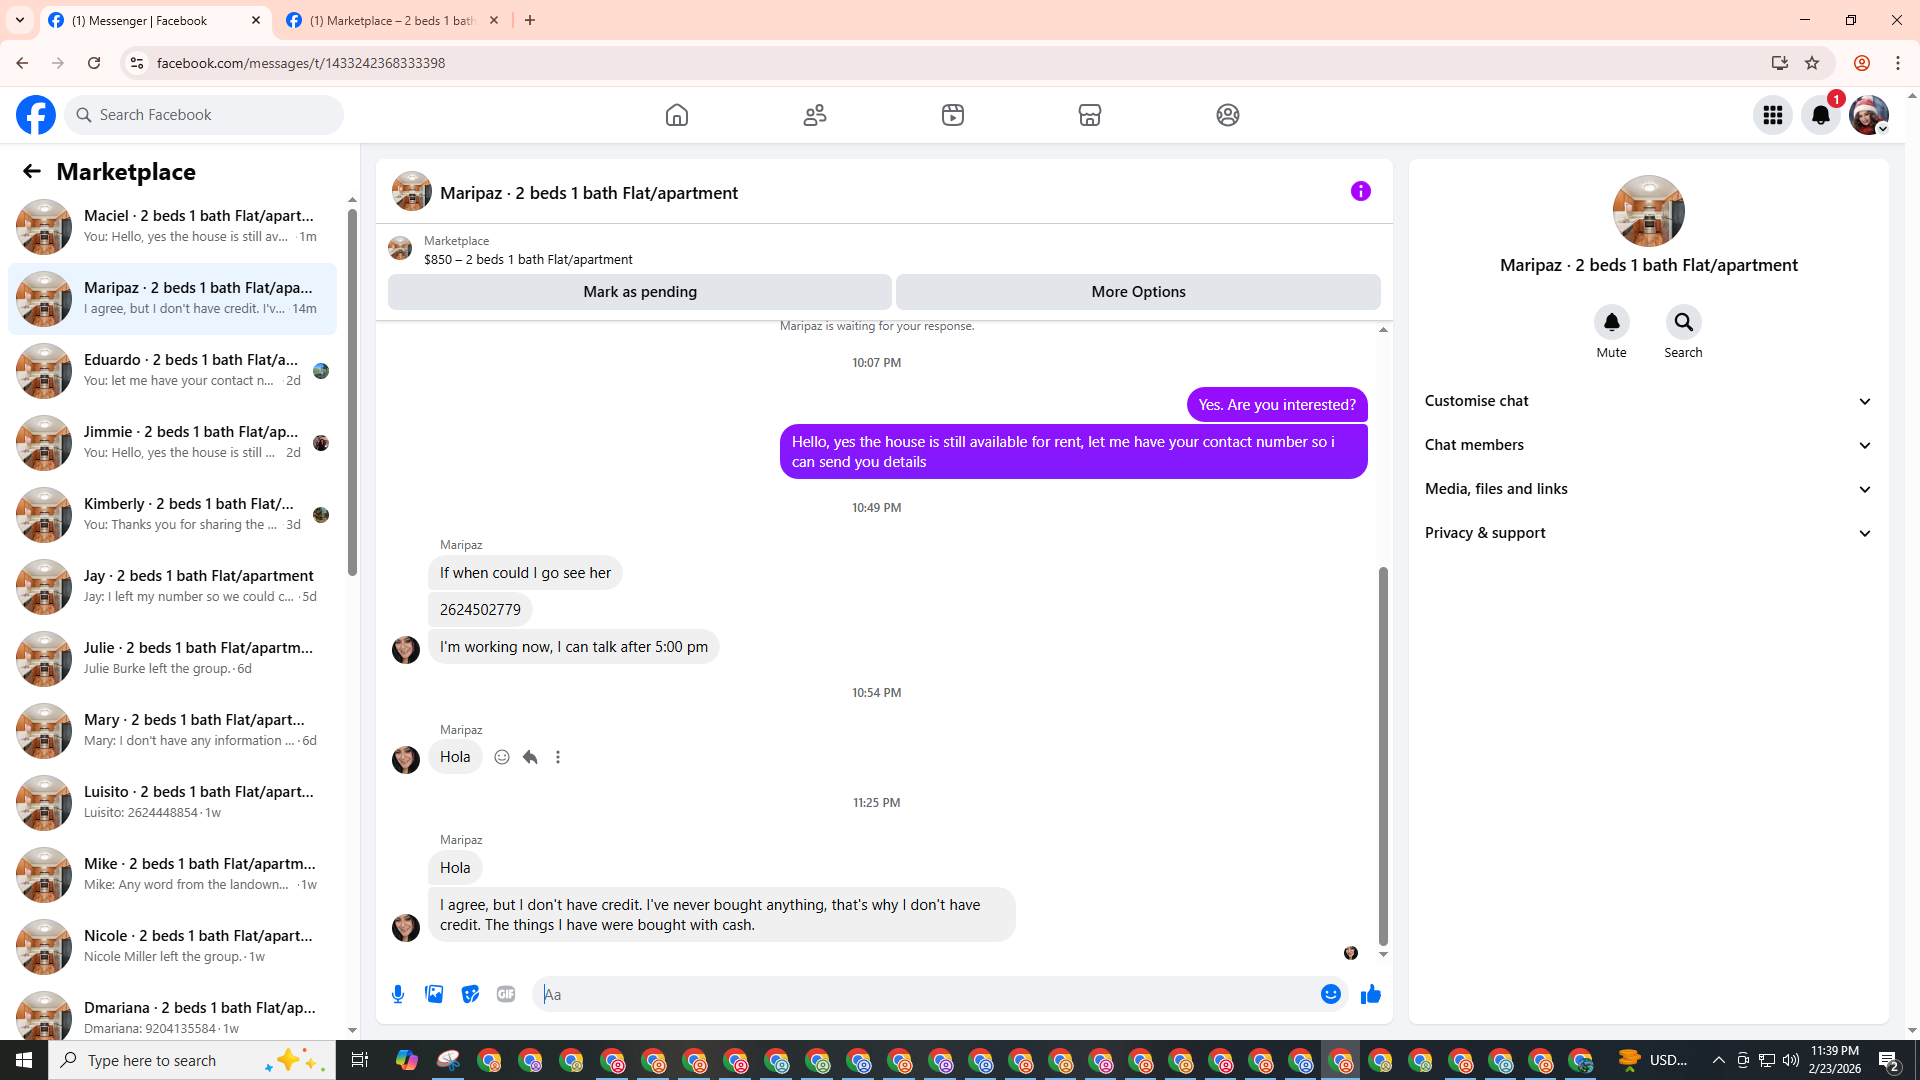This screenshot has height=1080, width=1920.
Task: Click Mark as pending button
Action: pos(640,292)
